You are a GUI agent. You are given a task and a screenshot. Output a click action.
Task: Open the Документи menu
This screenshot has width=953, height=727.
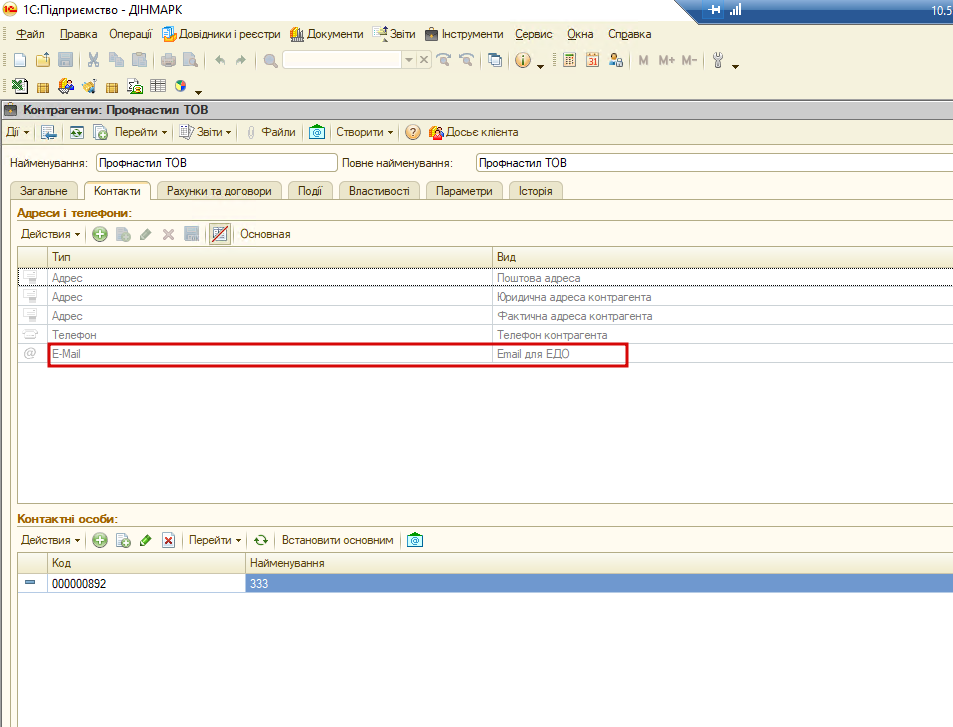tap(327, 34)
